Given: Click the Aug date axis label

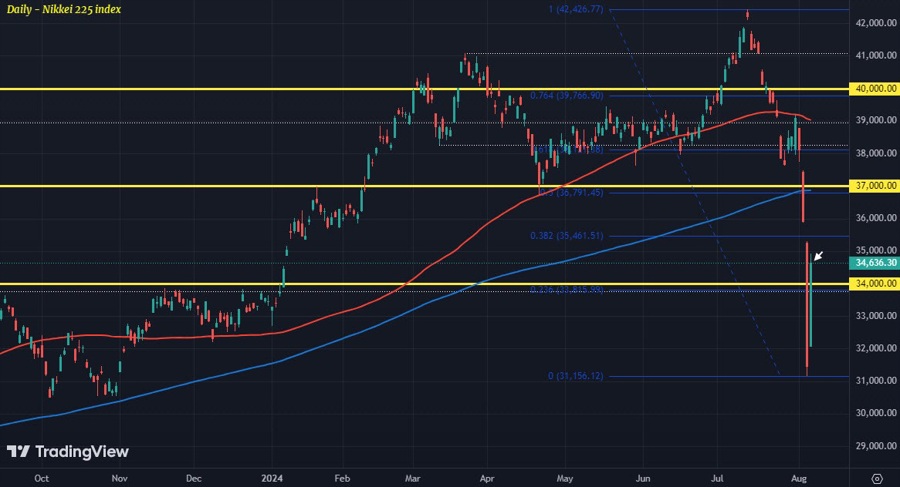Looking at the screenshot, I should (800, 478).
